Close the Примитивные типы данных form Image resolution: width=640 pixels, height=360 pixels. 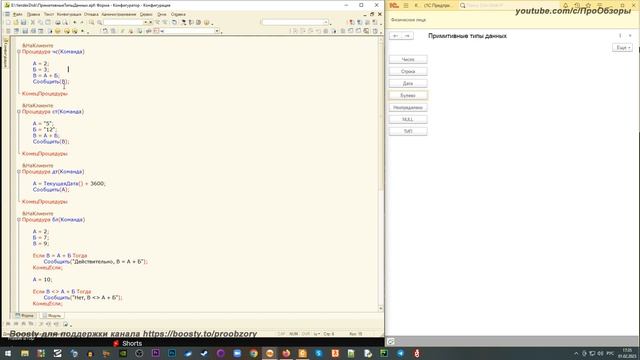point(630,36)
